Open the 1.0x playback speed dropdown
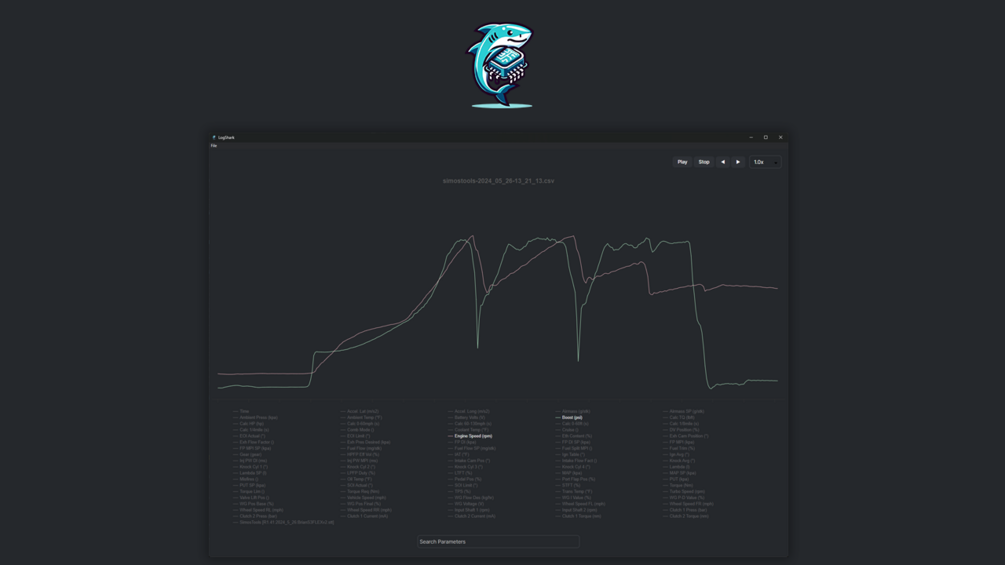 click(x=765, y=162)
